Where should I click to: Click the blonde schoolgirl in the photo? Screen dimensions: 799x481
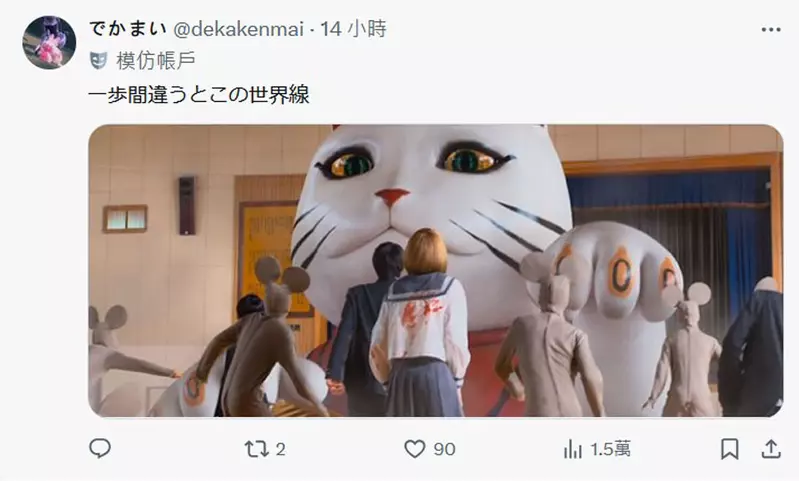pos(420,323)
